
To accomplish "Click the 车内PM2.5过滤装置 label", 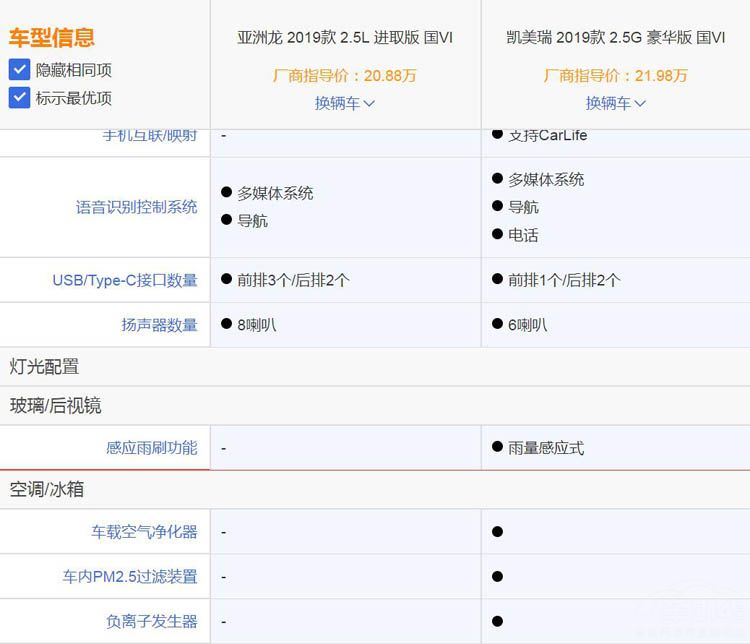I will (x=129, y=577).
